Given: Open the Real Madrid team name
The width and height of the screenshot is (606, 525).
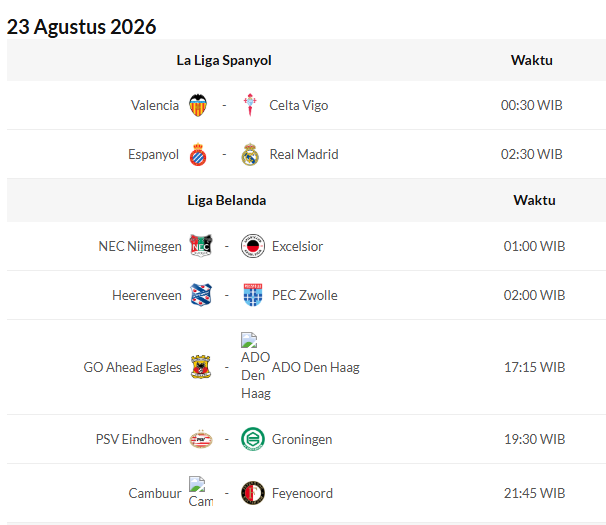Looking at the screenshot, I should (304, 154).
